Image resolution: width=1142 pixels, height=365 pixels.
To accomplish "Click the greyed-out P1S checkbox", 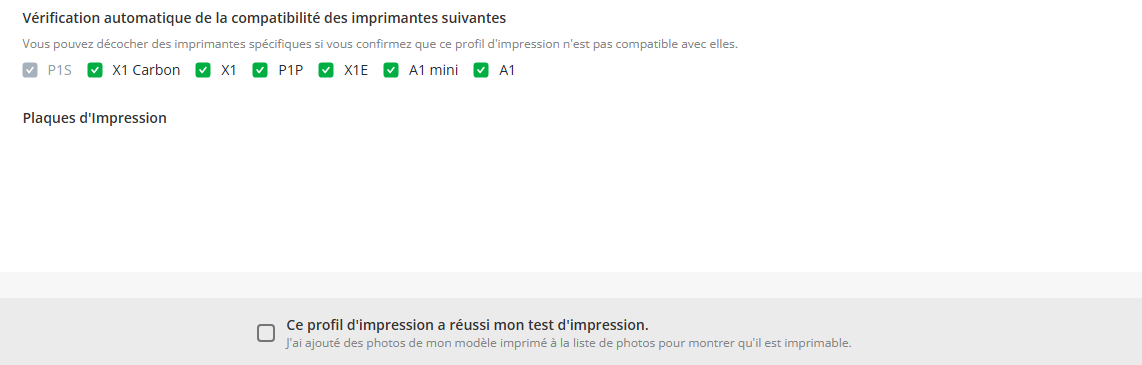I will (30, 71).
